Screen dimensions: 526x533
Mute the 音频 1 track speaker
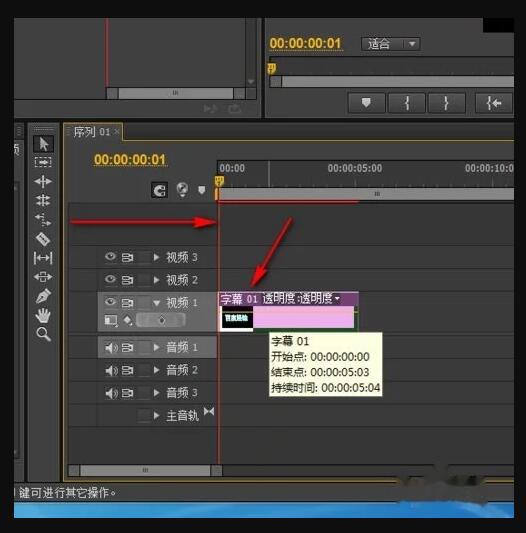pos(111,348)
